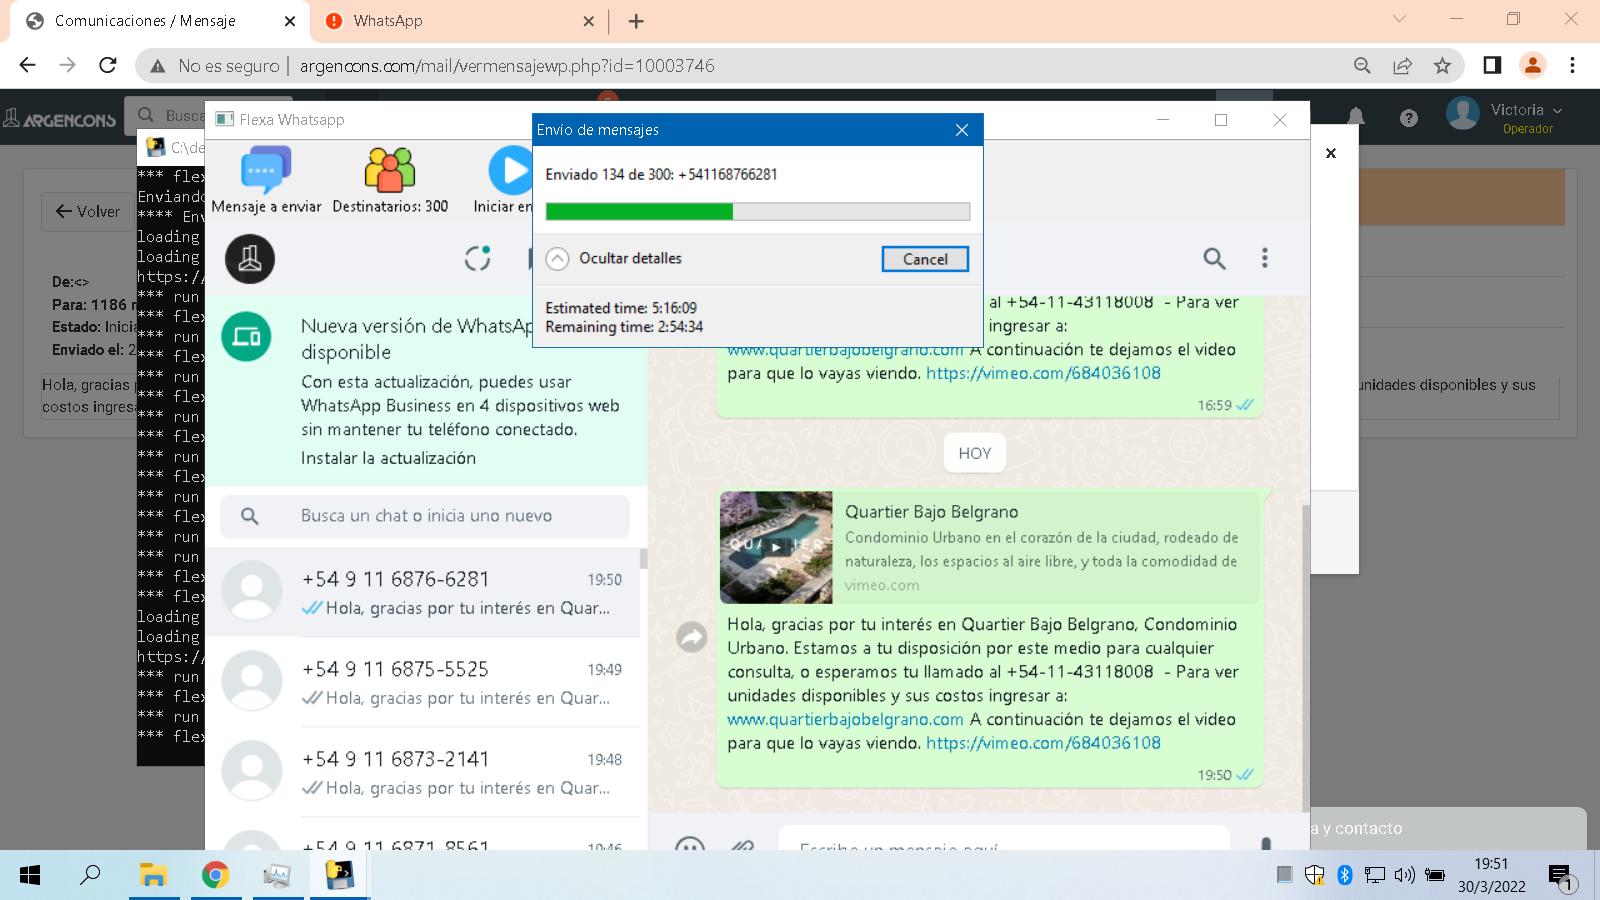Share this page from address bar
This screenshot has width=1600, height=900.
click(1402, 66)
